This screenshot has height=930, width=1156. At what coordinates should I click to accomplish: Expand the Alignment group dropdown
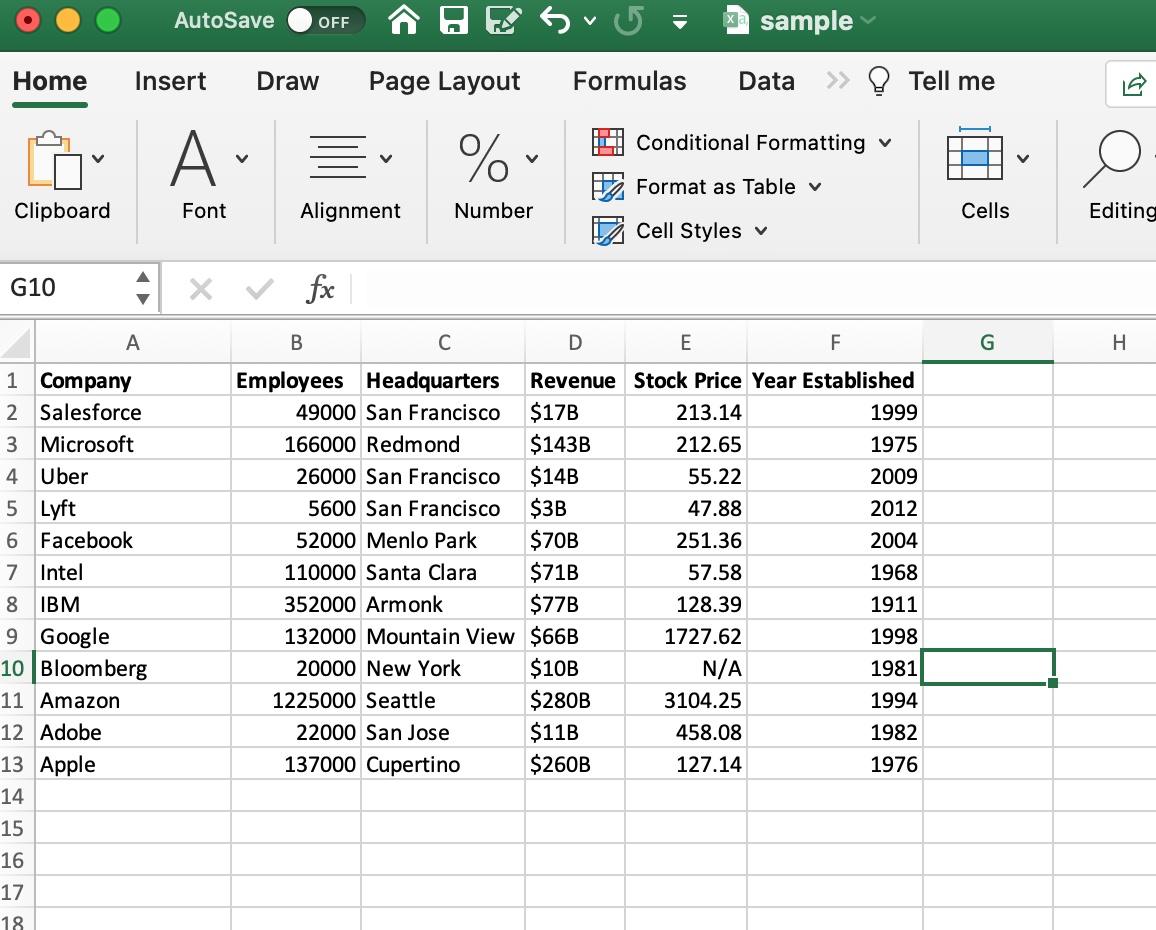pyautogui.click(x=386, y=159)
